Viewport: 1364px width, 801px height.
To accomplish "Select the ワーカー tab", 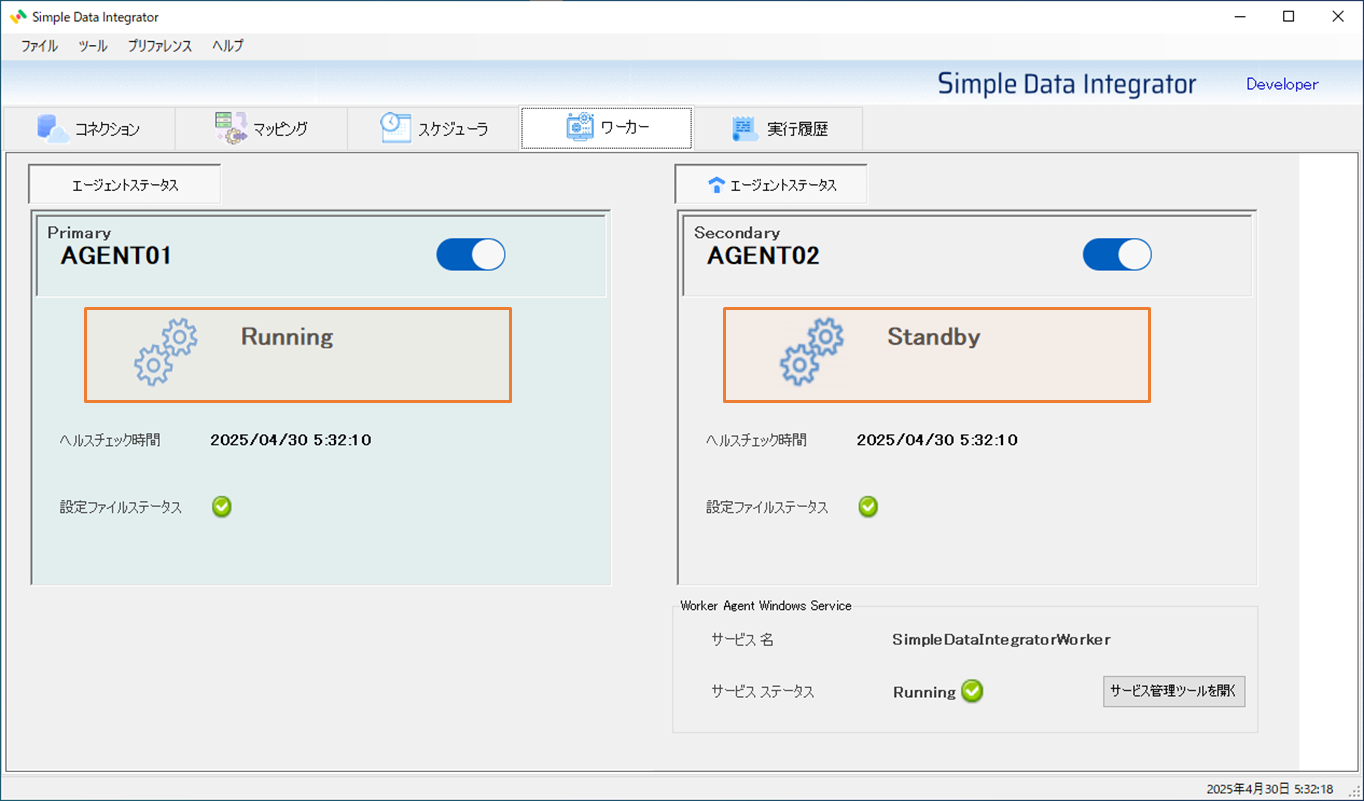I will [606, 128].
